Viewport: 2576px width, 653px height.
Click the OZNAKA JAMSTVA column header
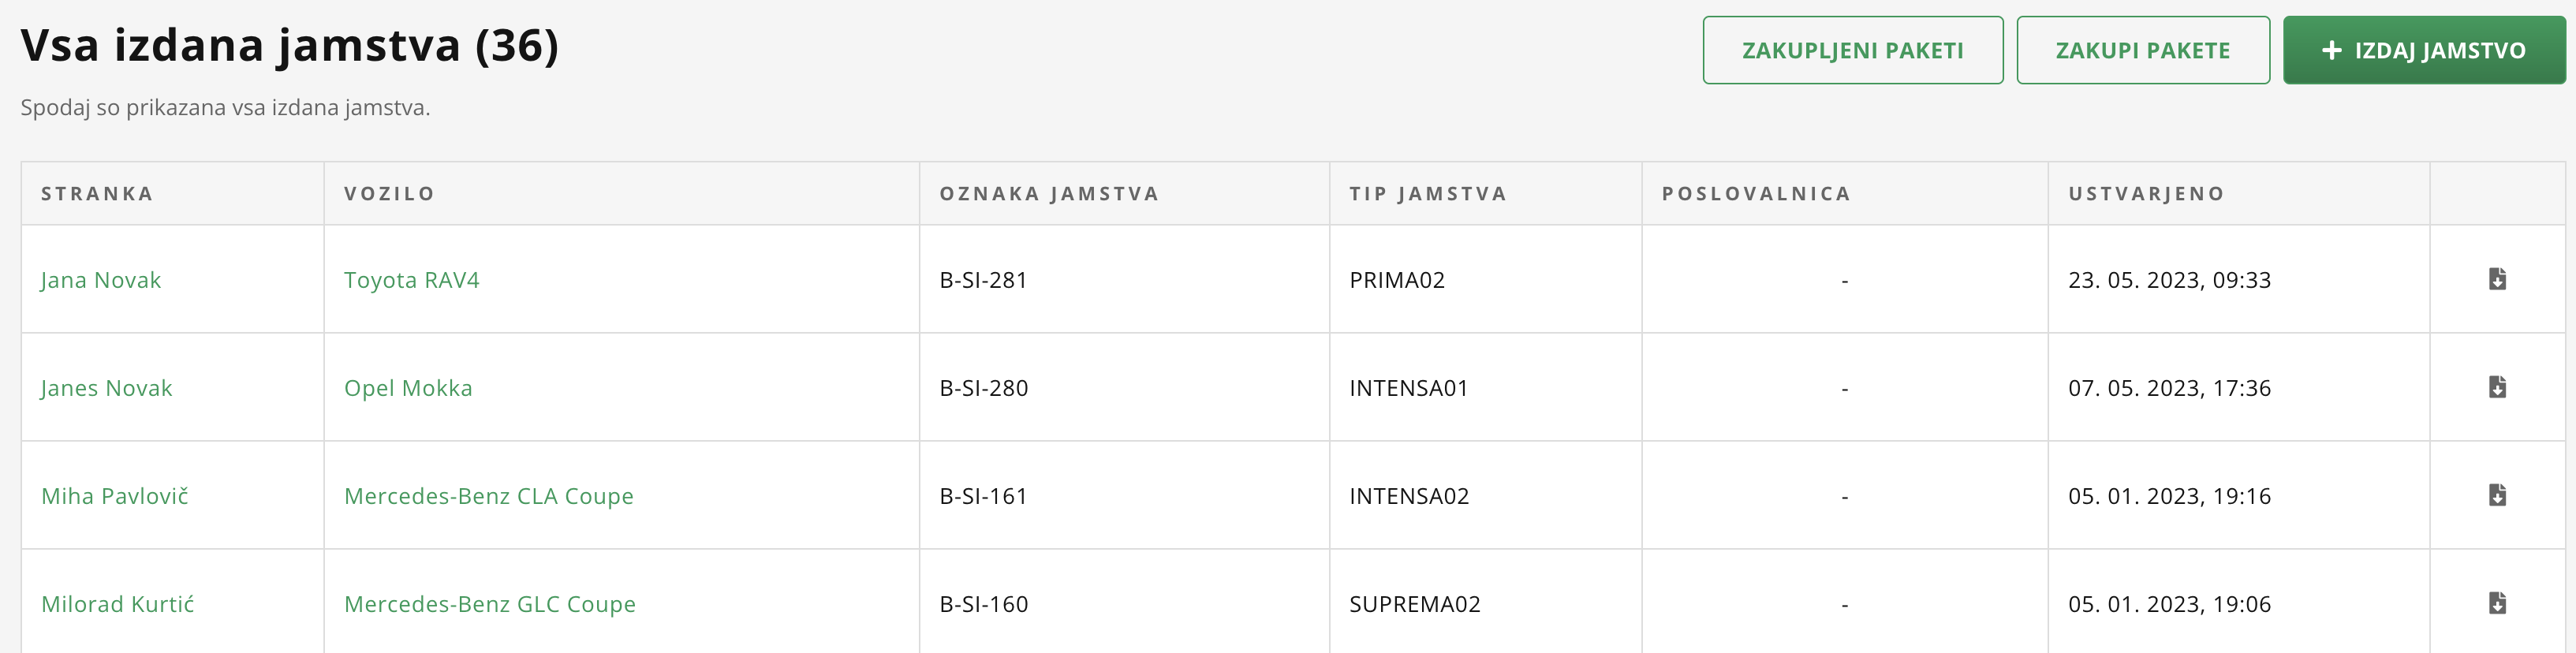click(x=1049, y=194)
